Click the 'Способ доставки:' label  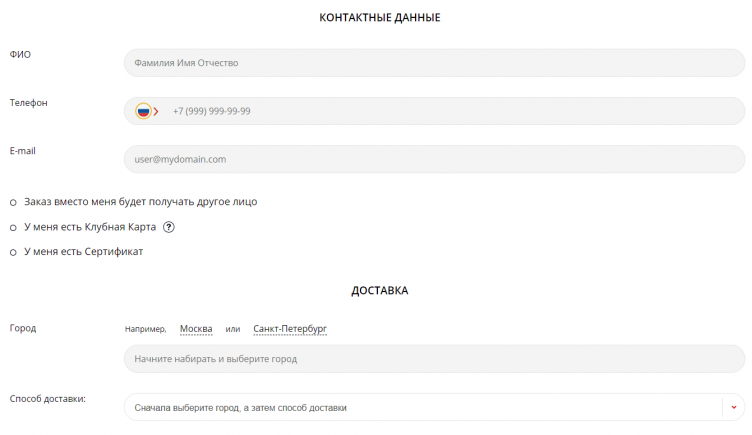coord(47,399)
